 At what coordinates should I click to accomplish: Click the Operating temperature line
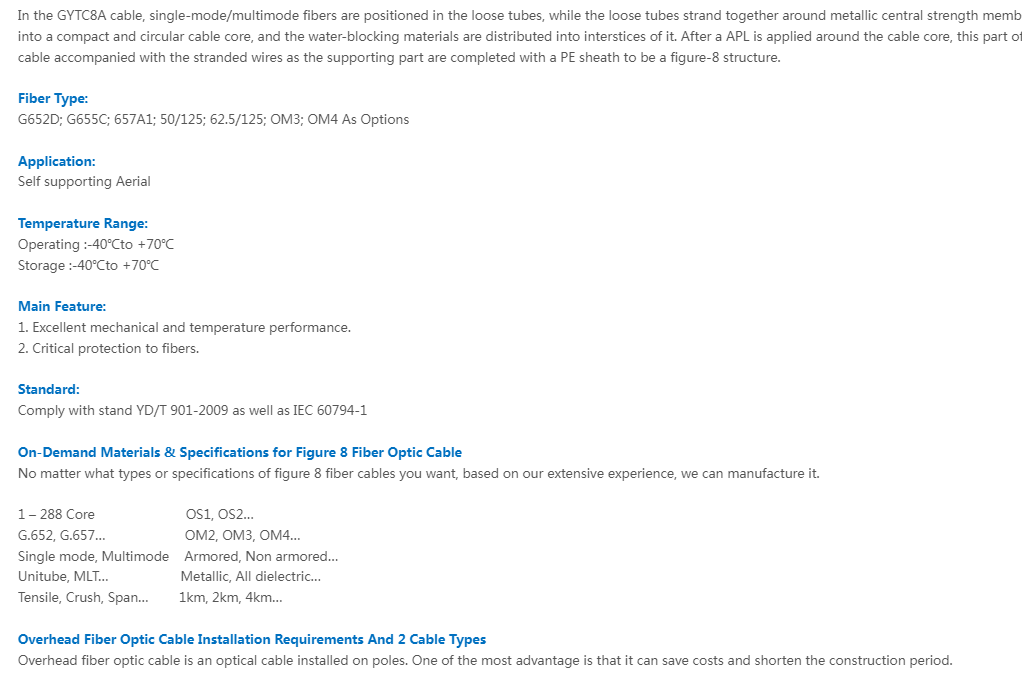tap(96, 244)
